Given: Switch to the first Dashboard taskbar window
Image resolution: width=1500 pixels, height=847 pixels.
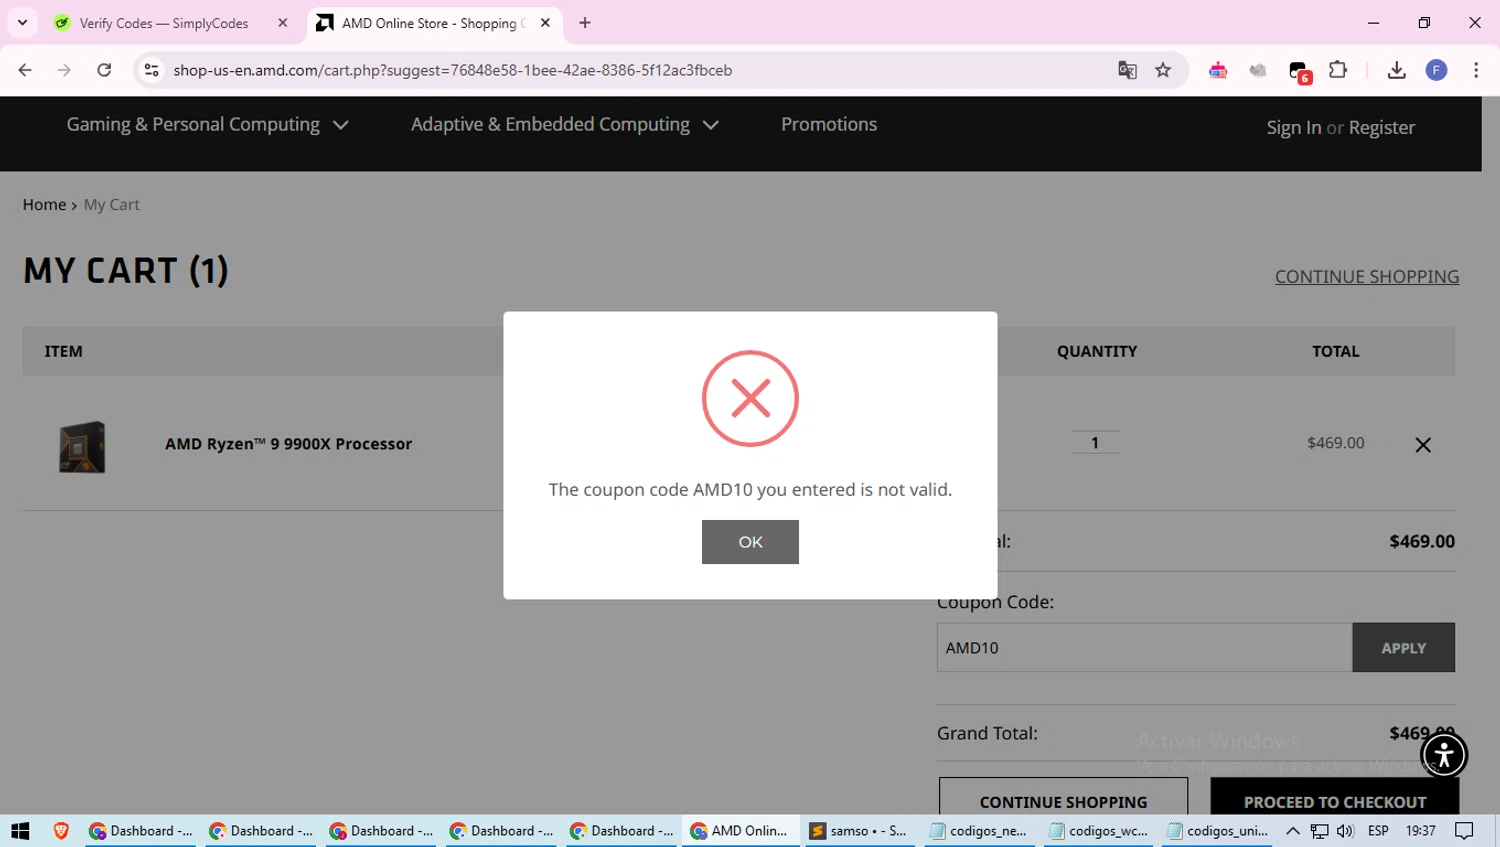Looking at the screenshot, I should pyautogui.click(x=141, y=831).
